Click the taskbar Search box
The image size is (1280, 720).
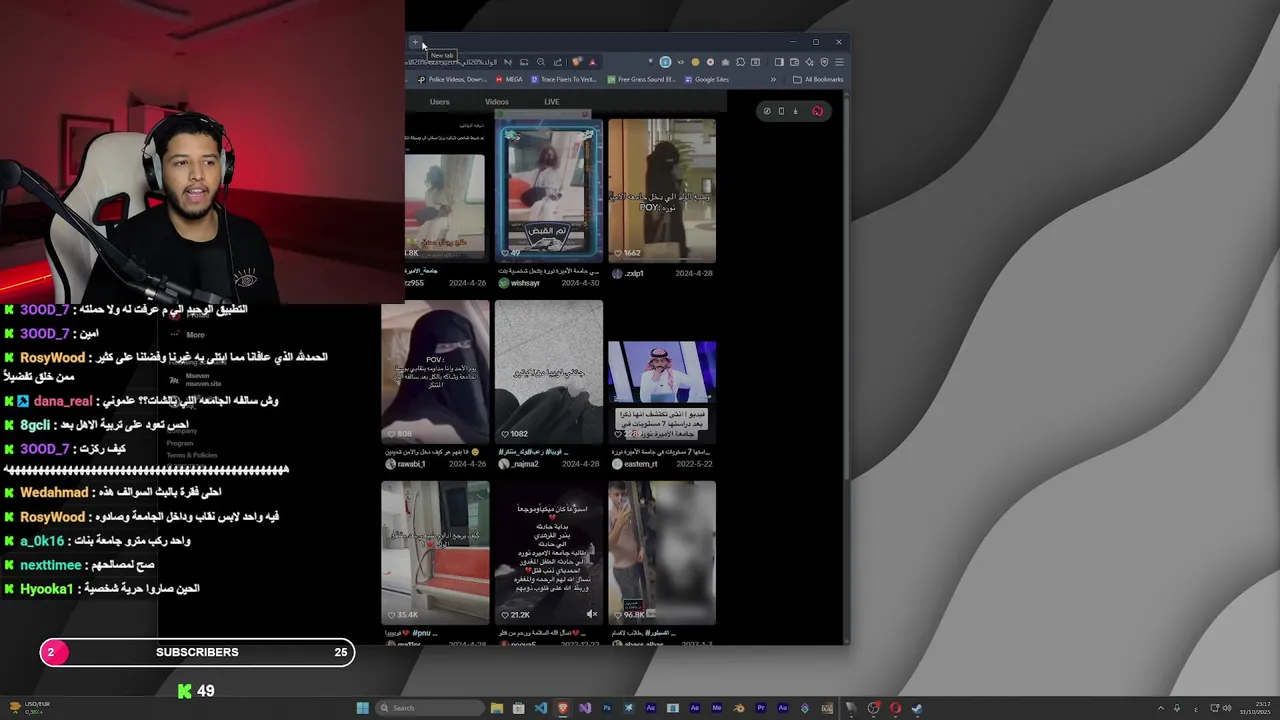tap(430, 708)
